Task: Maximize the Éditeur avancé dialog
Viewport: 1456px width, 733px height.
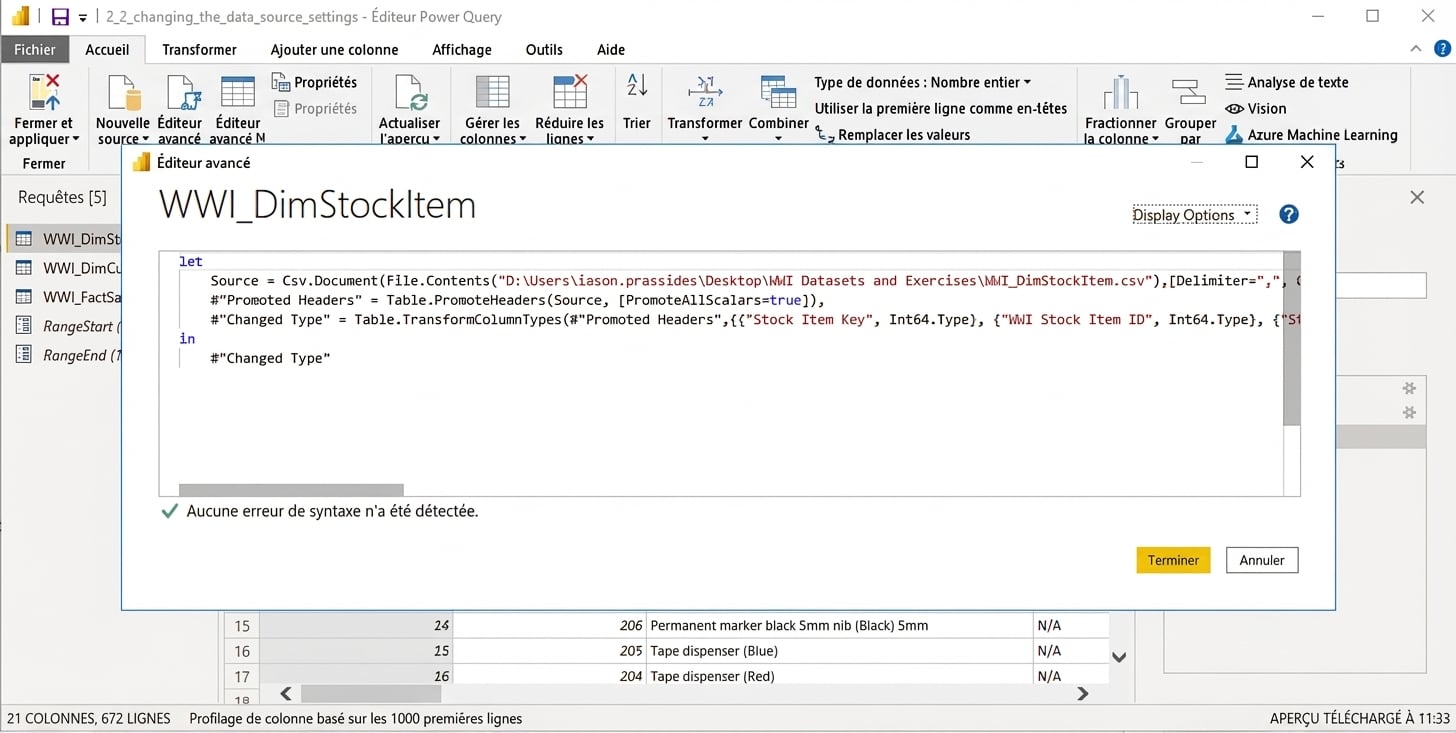Action: point(1251,162)
